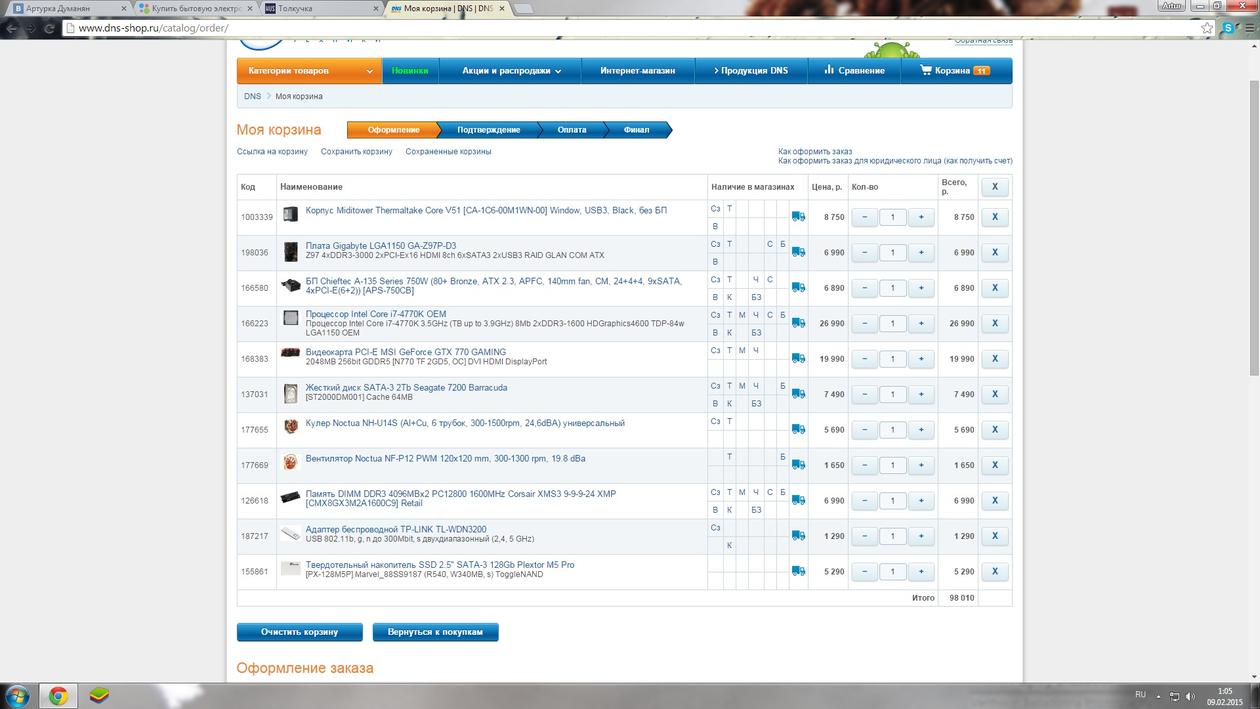Open the Сохраненные корзины link
Screen dimensions: 1260x709
448,152
